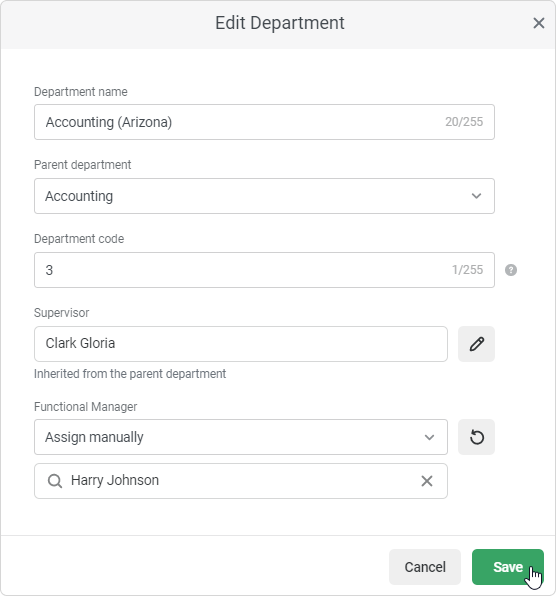Image resolution: width=556 pixels, height=596 pixels.
Task: Open the Department code help tooltip icon
Action: click(511, 270)
